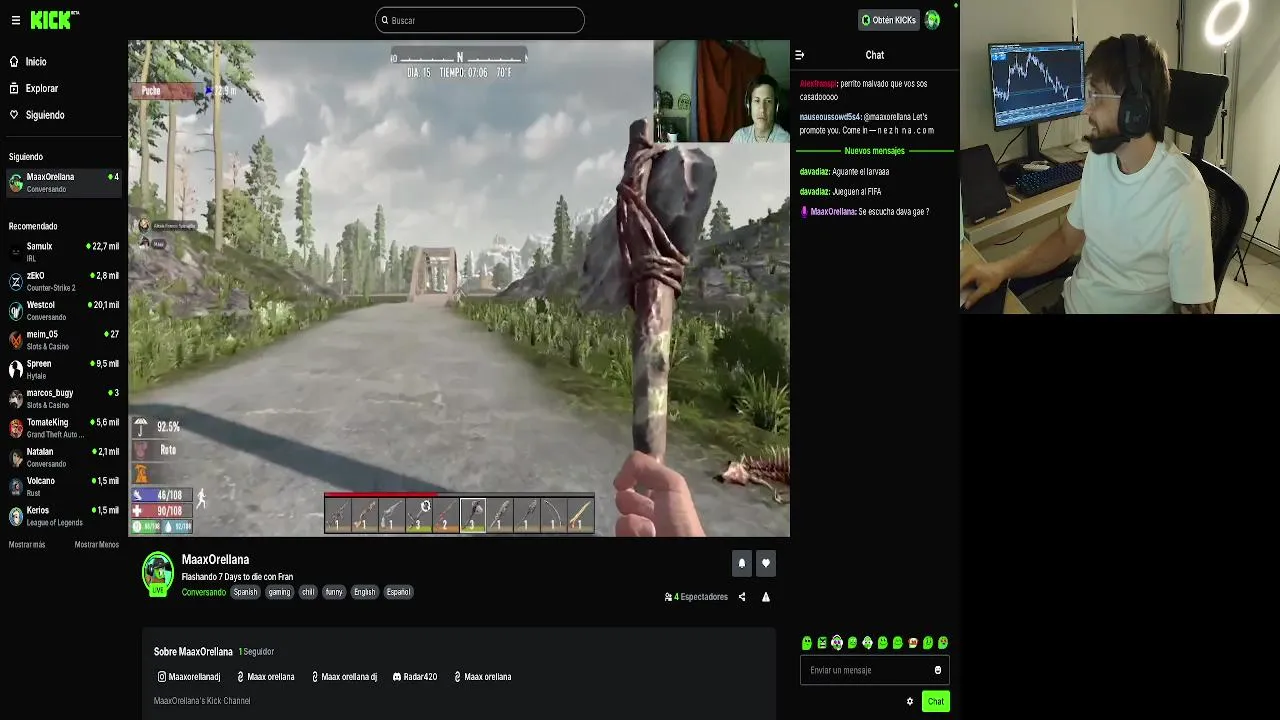Open followed channel MaaxOrellana in sidebar

tap(64, 183)
